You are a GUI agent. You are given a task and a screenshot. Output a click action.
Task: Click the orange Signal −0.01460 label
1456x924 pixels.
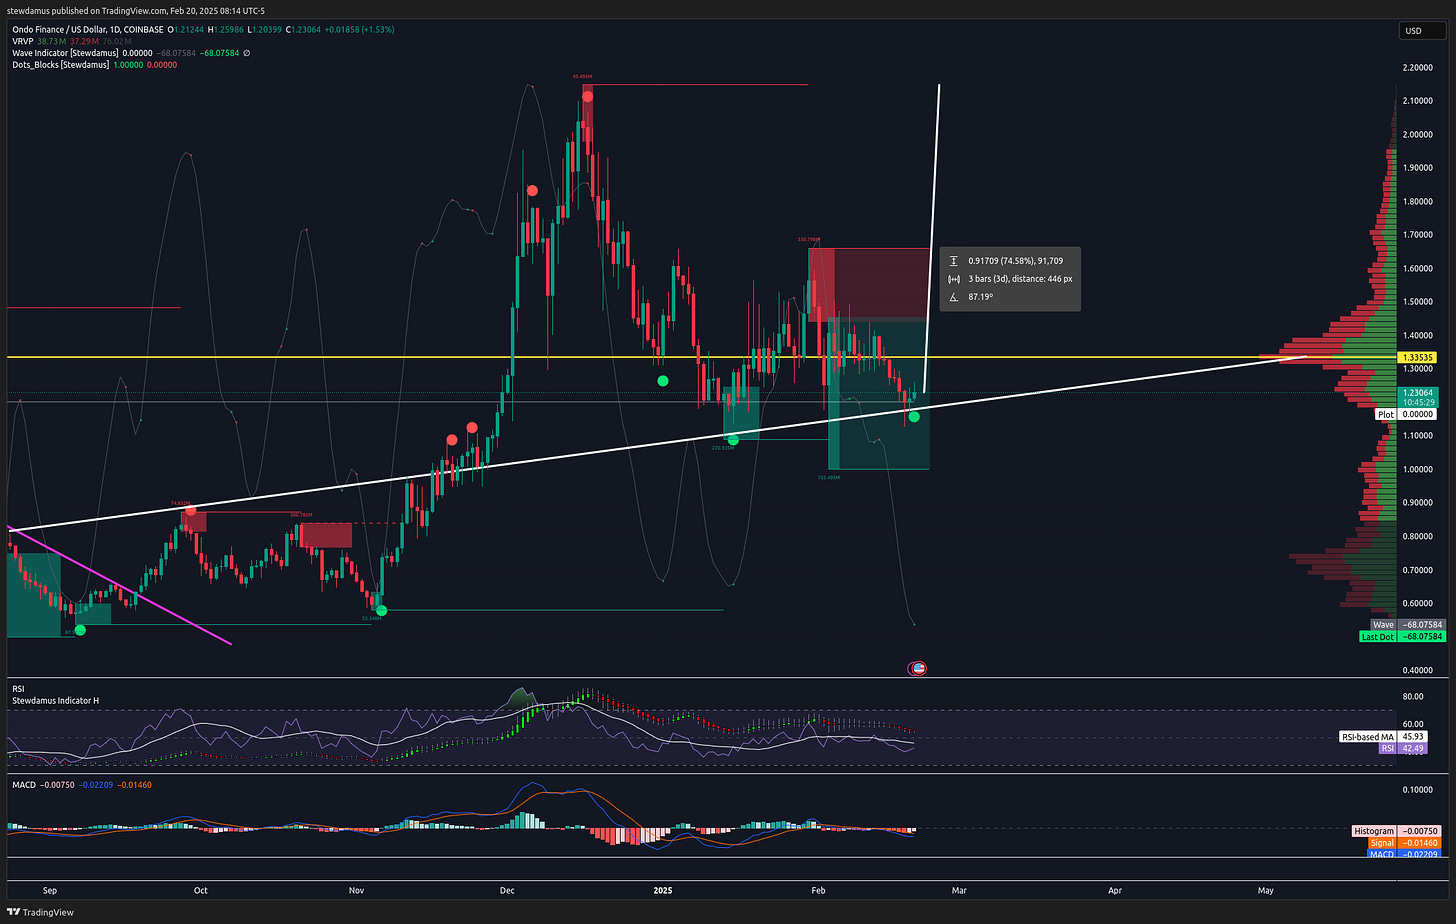point(1406,843)
